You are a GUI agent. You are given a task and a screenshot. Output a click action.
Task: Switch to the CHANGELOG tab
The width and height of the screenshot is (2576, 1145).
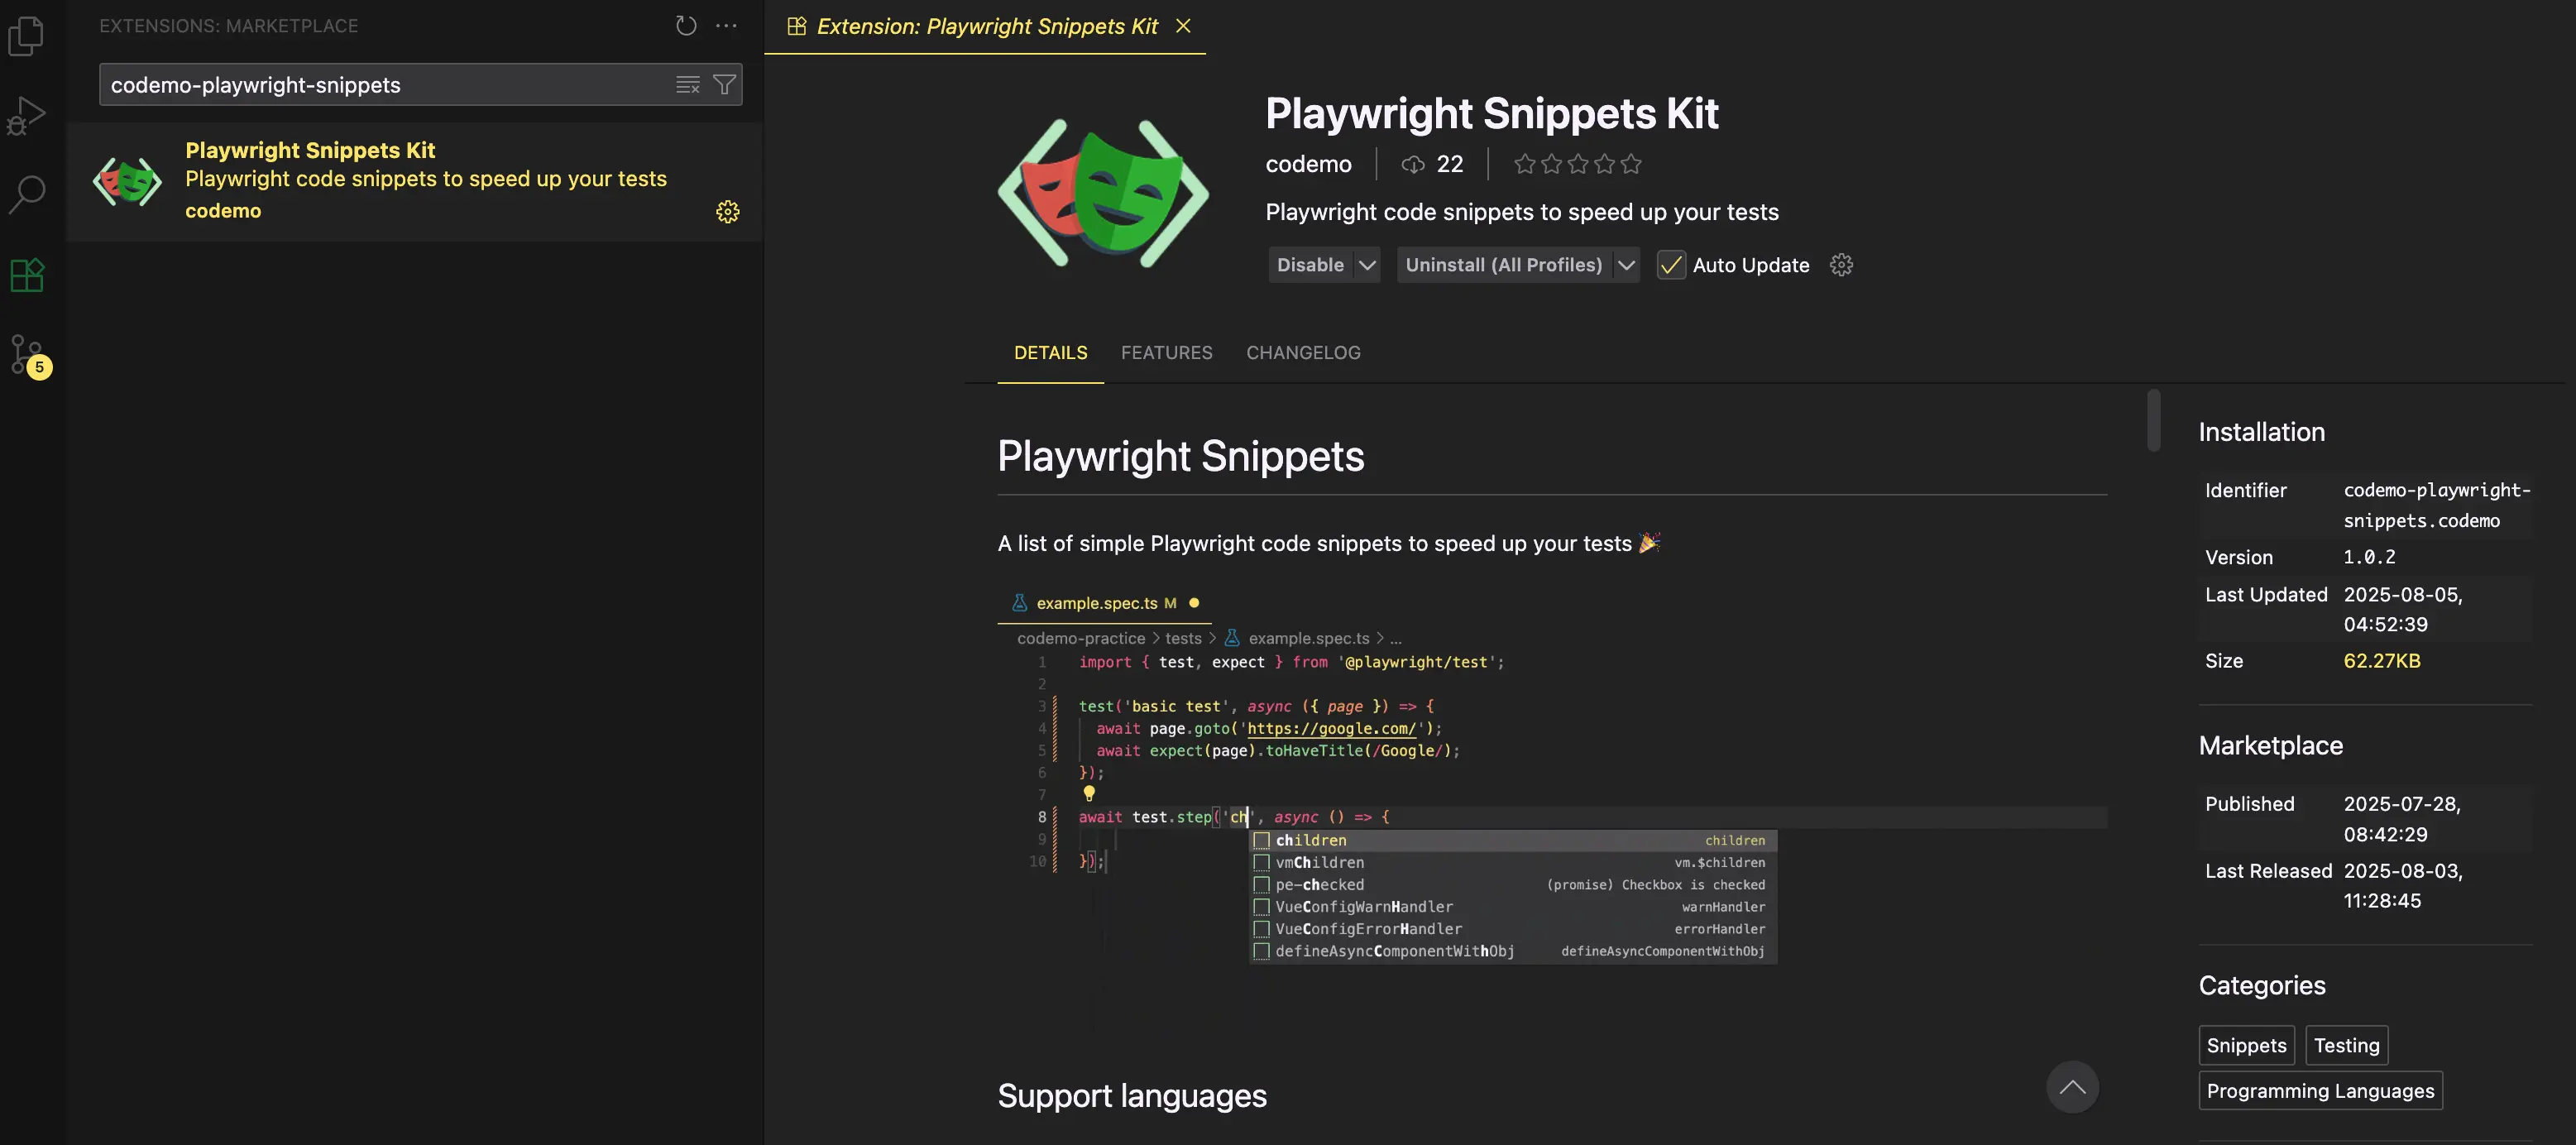tap(1303, 353)
